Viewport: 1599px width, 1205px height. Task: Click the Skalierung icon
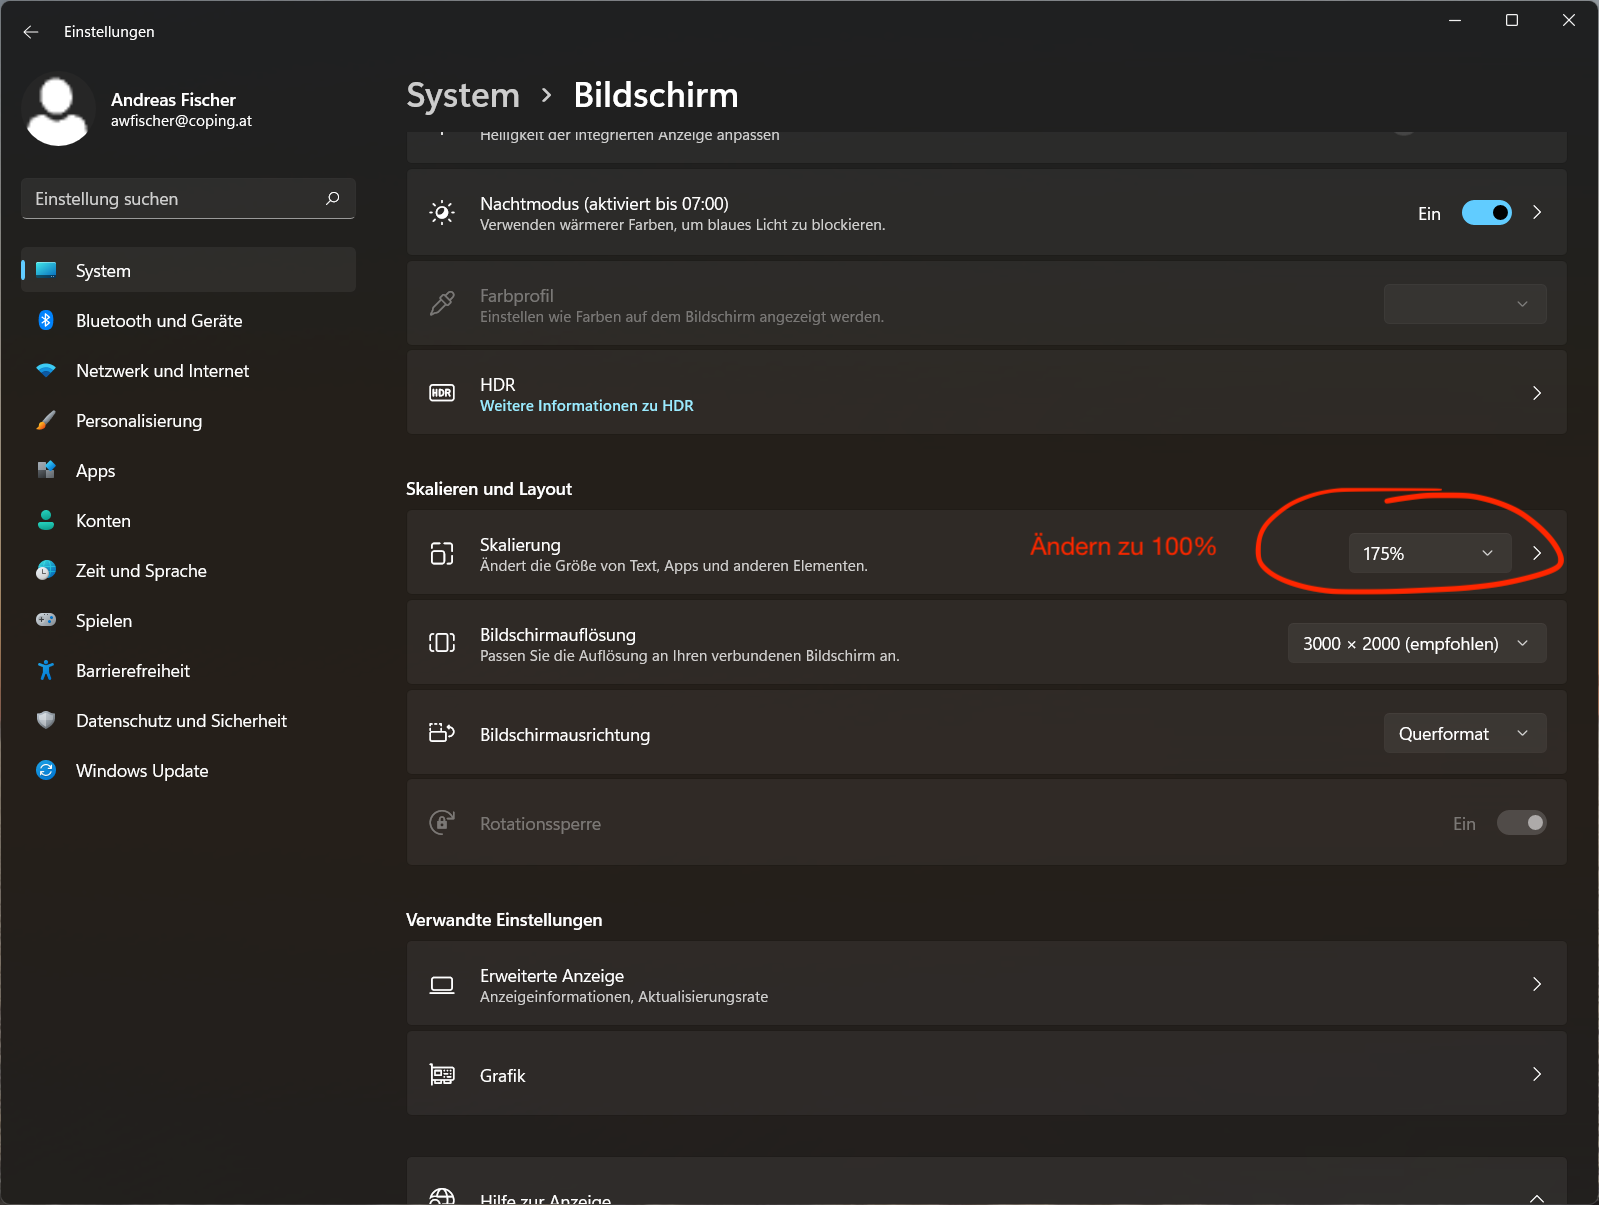coord(442,553)
